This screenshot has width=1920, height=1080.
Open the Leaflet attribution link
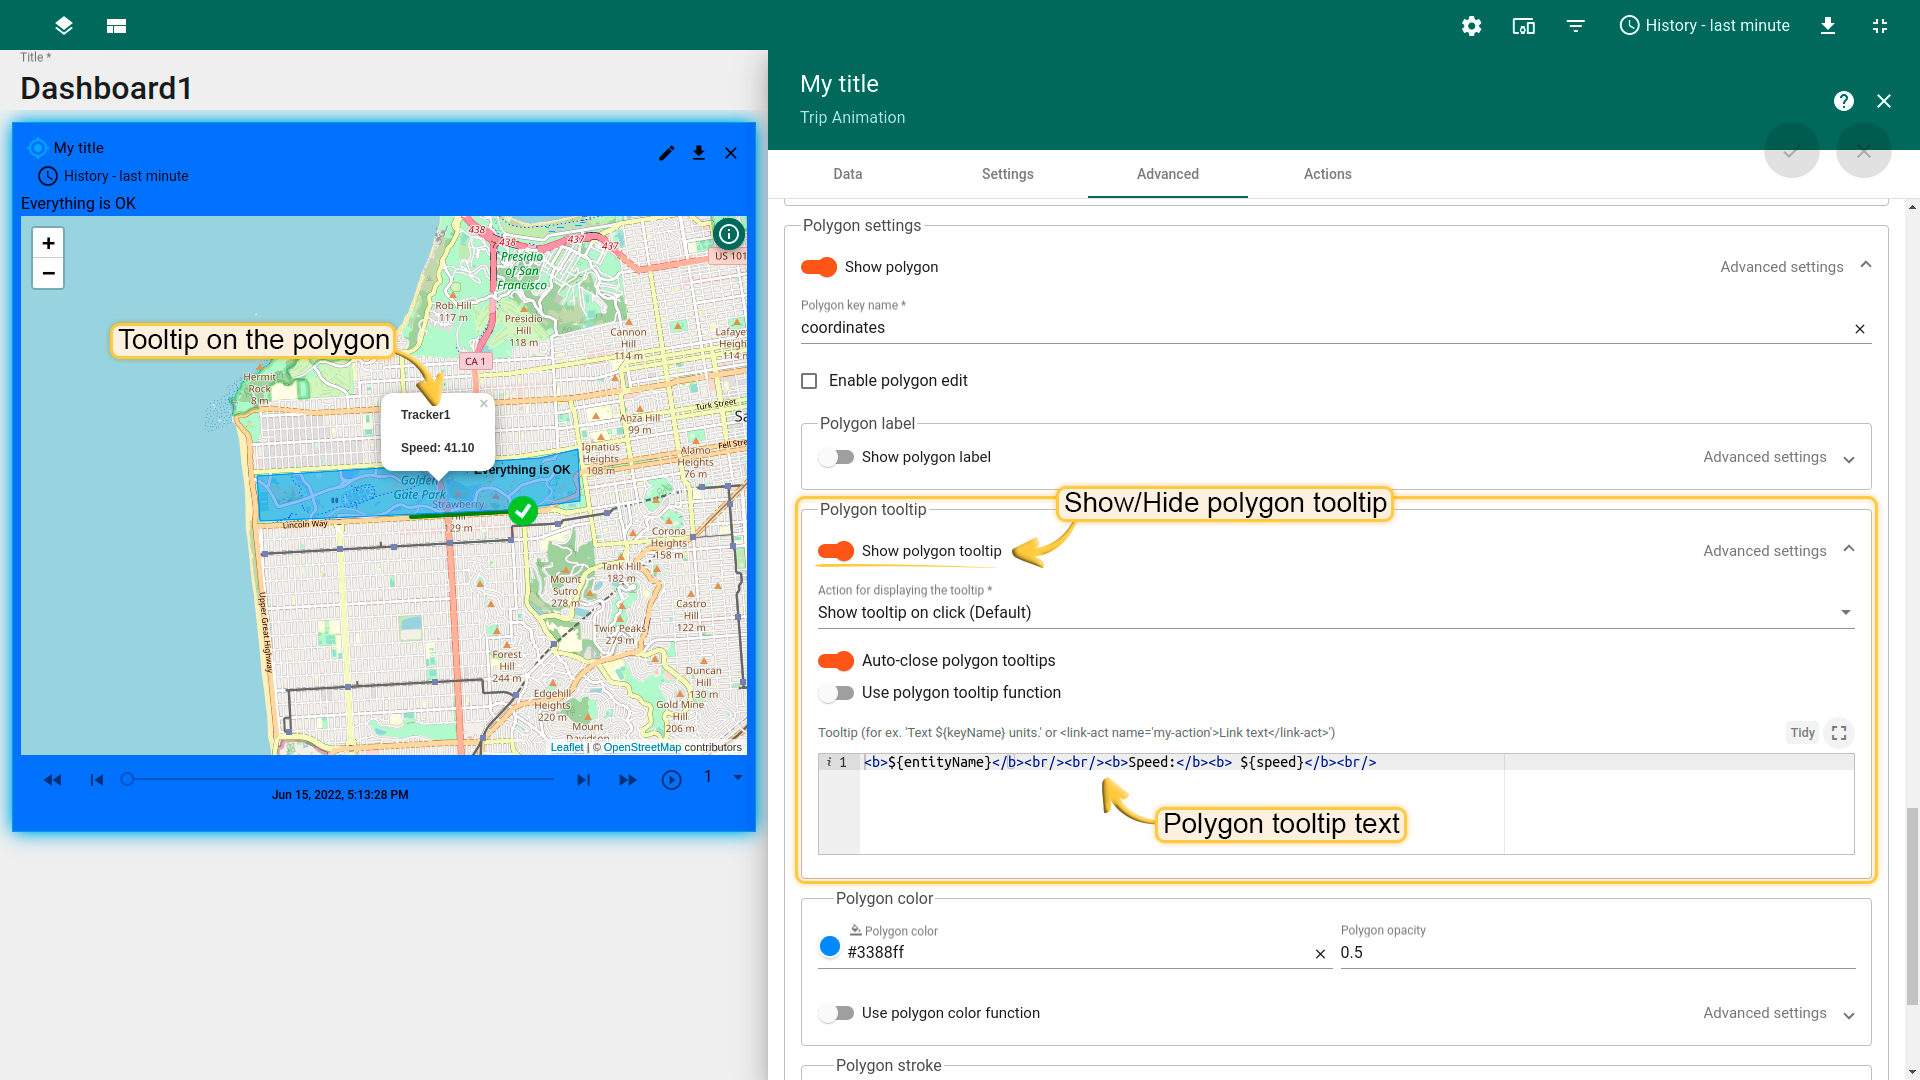(567, 747)
